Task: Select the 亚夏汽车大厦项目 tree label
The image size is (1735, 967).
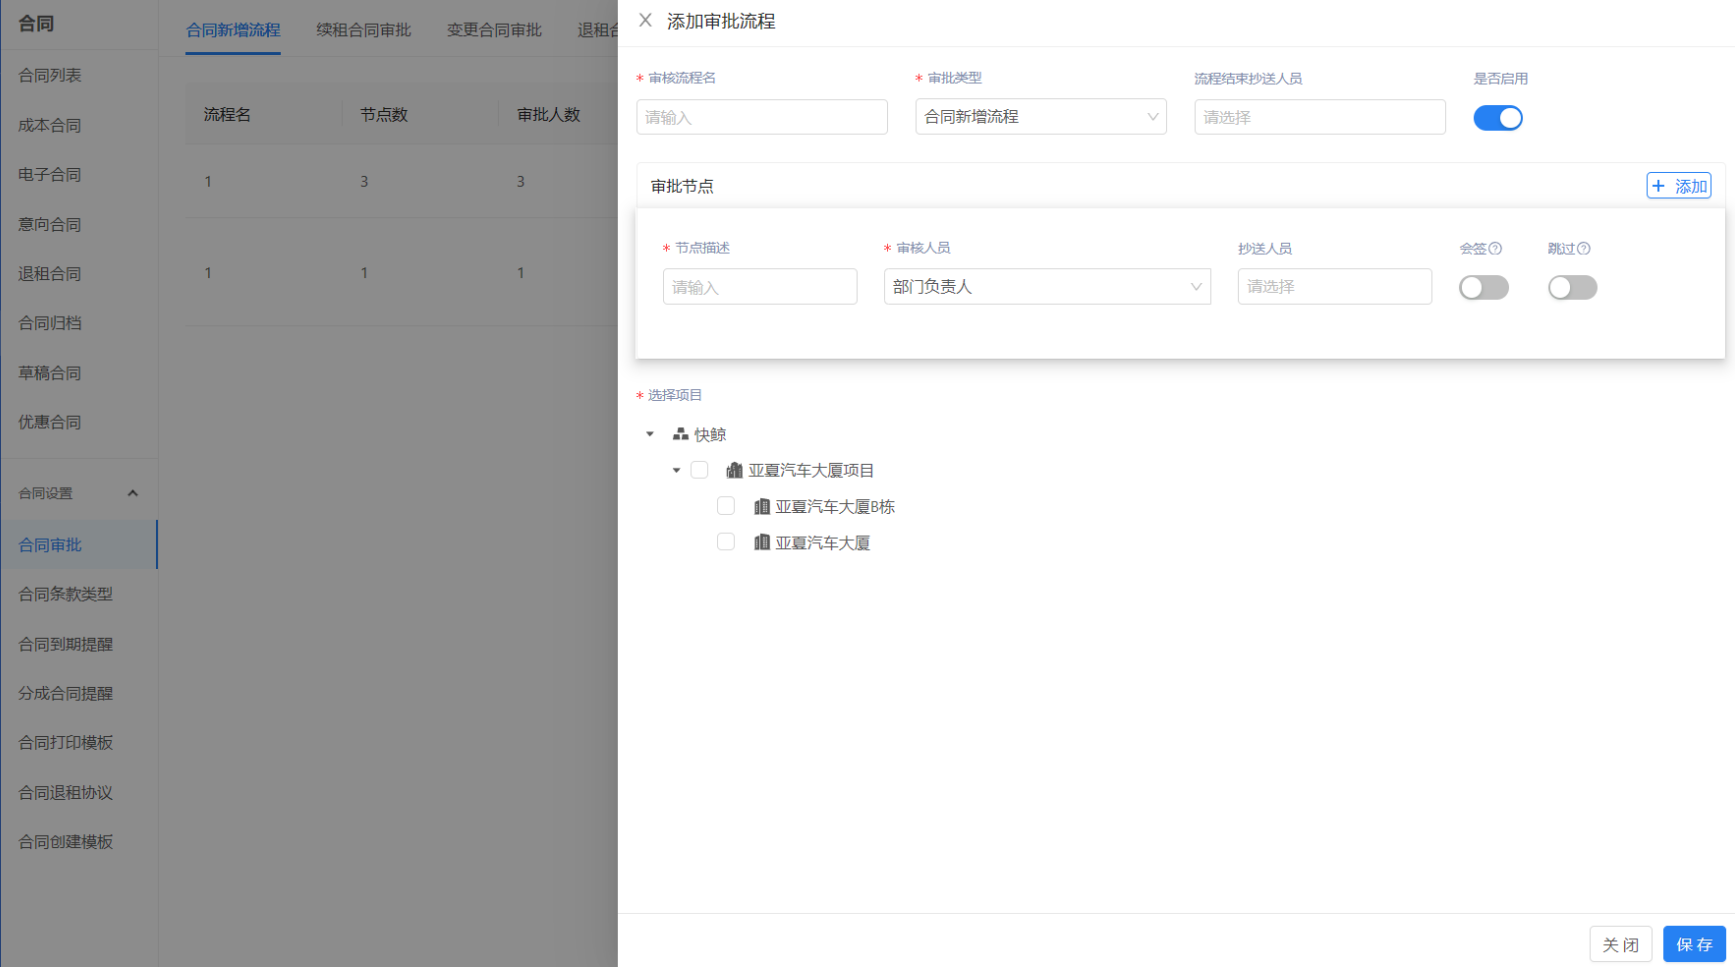Action: [811, 470]
